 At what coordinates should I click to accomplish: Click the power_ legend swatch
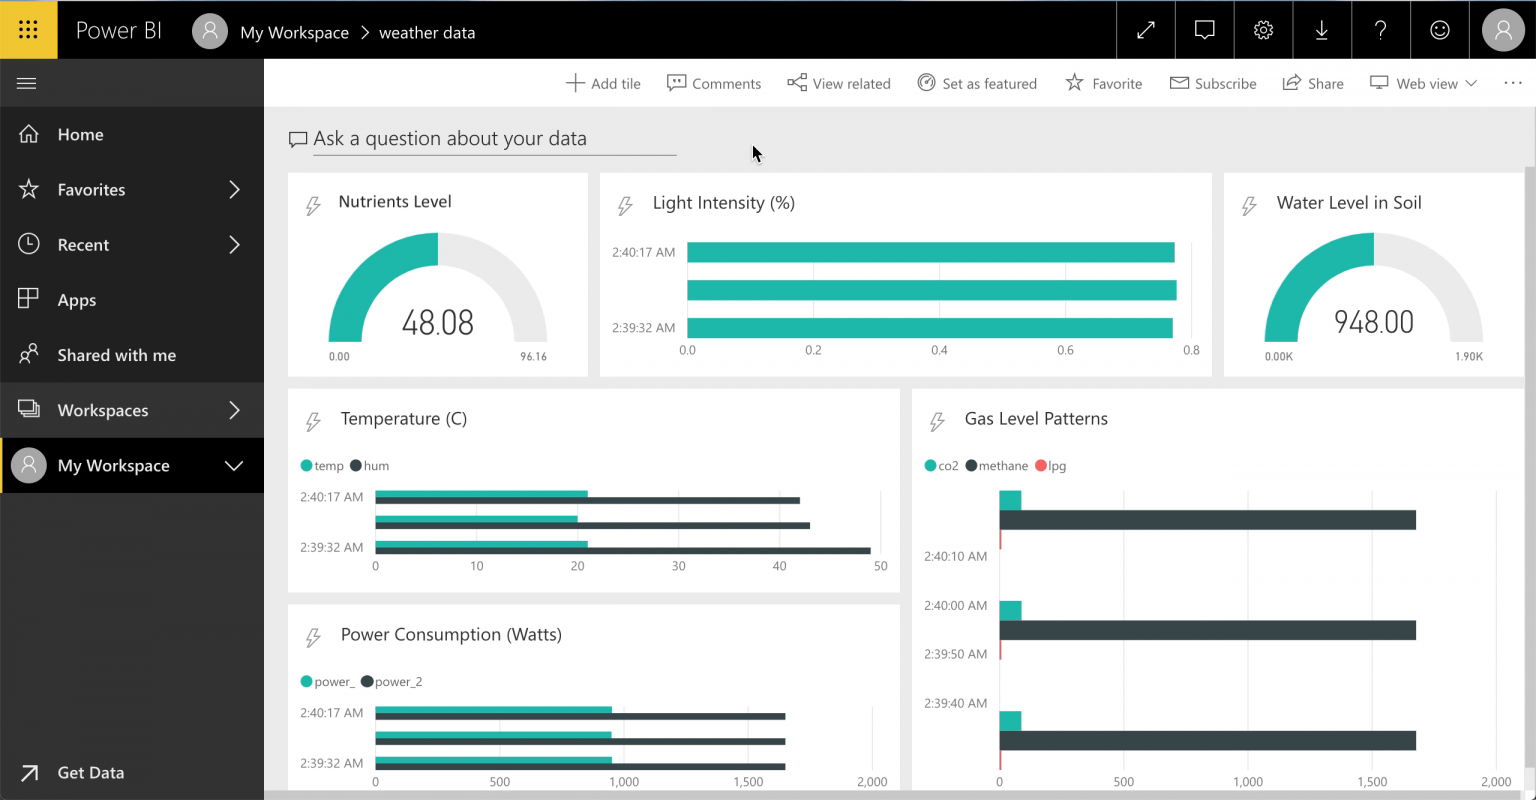click(306, 682)
